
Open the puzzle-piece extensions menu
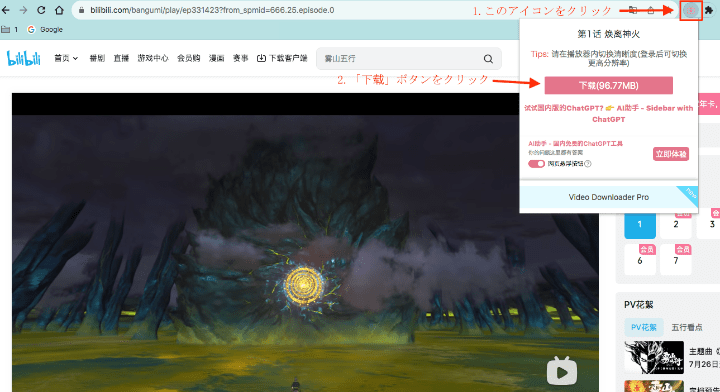point(709,10)
